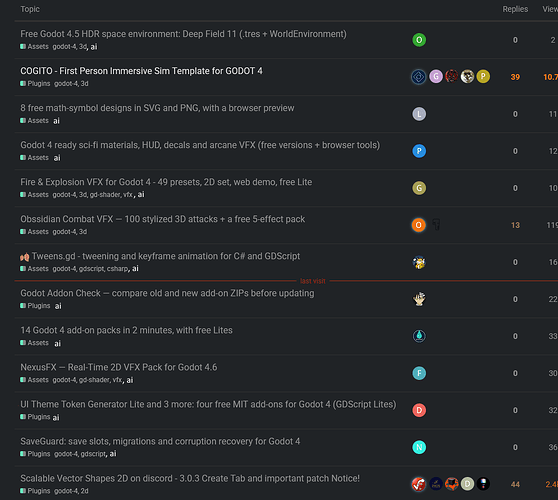The image size is (558, 500).
Task: Sort by the Topic column header
Action: point(30,9)
